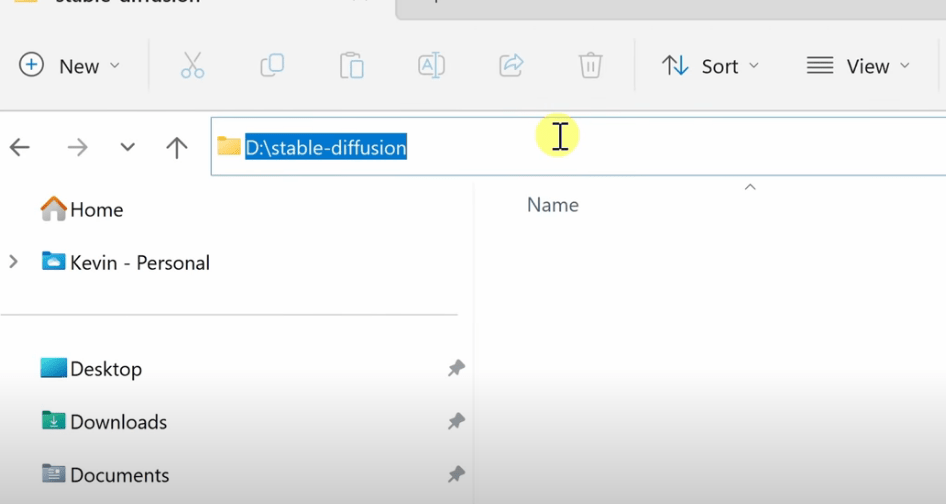This screenshot has height=504, width=946.
Task: Open the recent locations chevron dropdown
Action: click(127, 148)
